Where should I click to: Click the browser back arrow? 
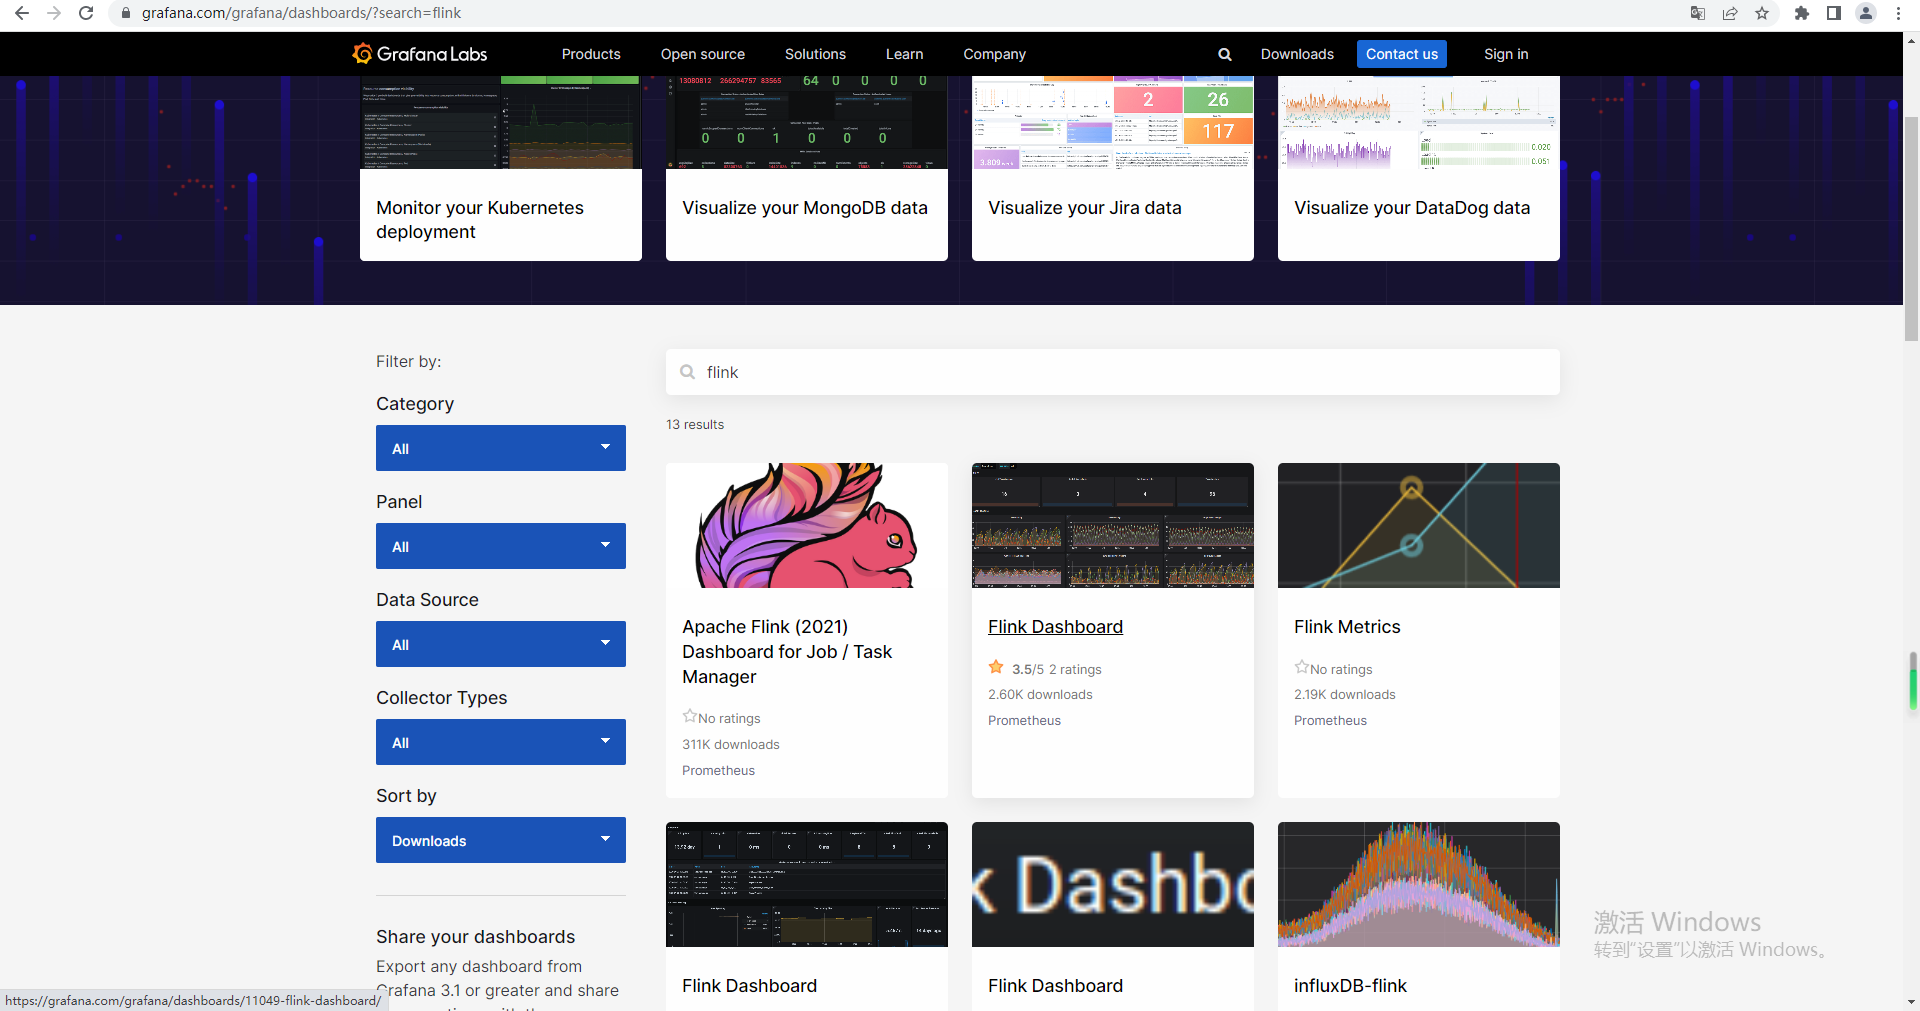click(x=22, y=13)
